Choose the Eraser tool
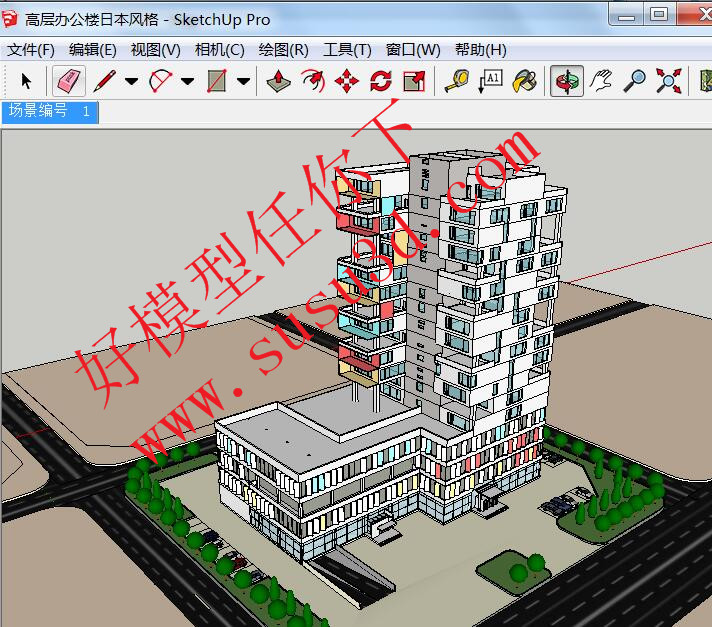This screenshot has height=627, width=712. [x=69, y=81]
